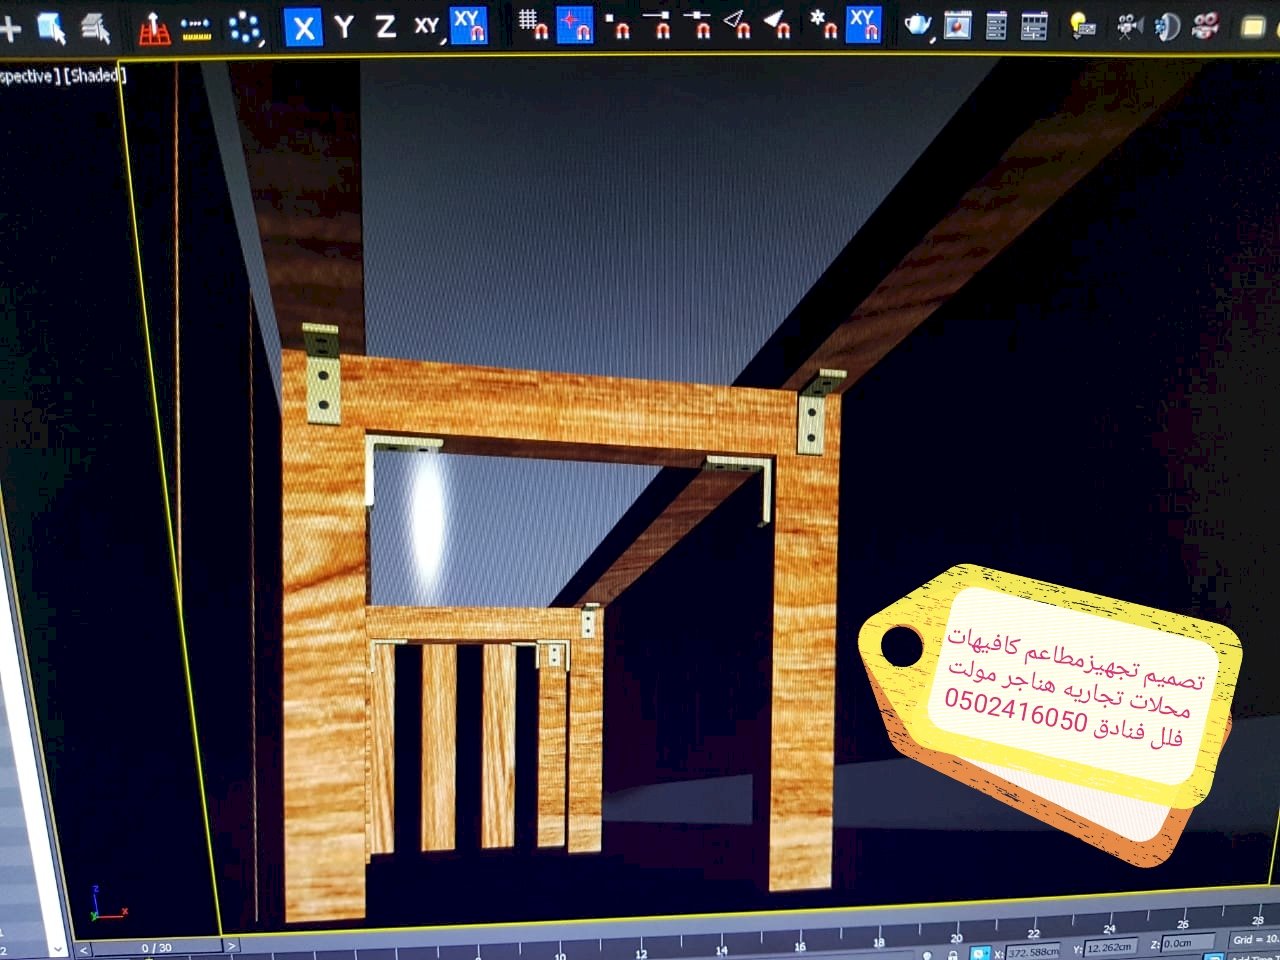The image size is (1280, 960).
Task: Click the time slider previous-frame arrow
Action: coord(84,948)
